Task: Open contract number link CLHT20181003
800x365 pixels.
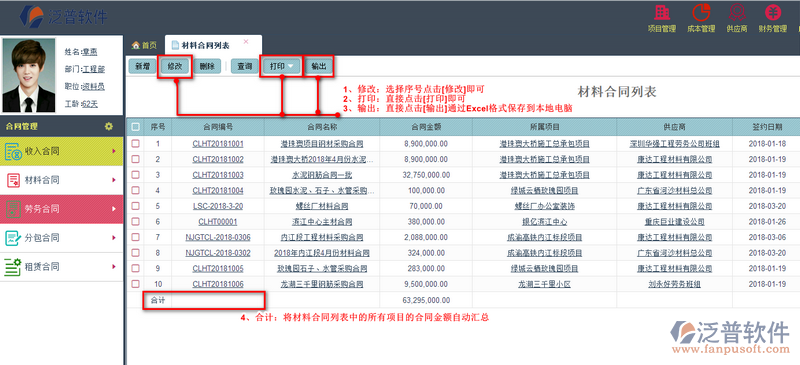Action: click(x=218, y=175)
